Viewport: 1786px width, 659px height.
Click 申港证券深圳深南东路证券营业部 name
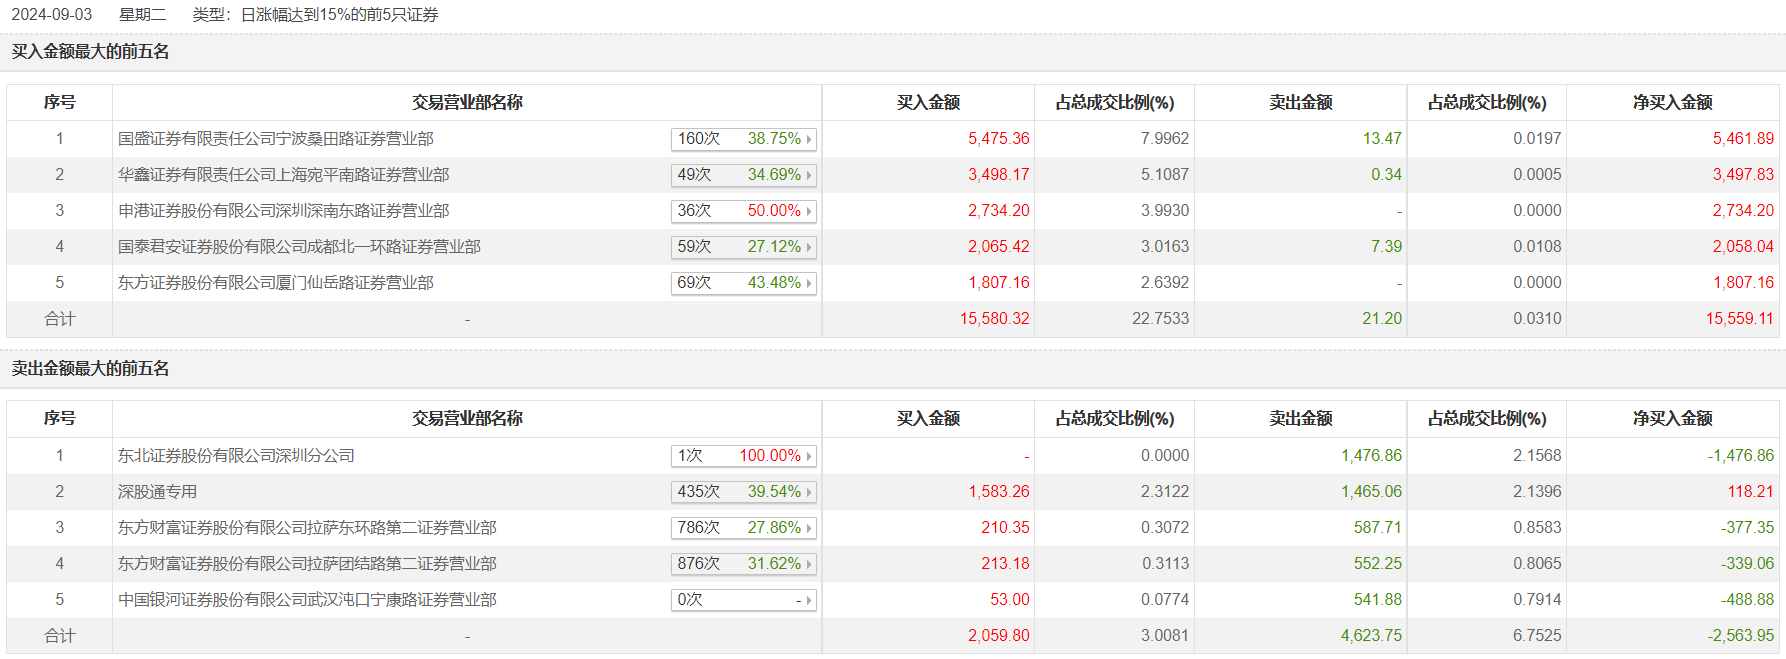point(284,211)
